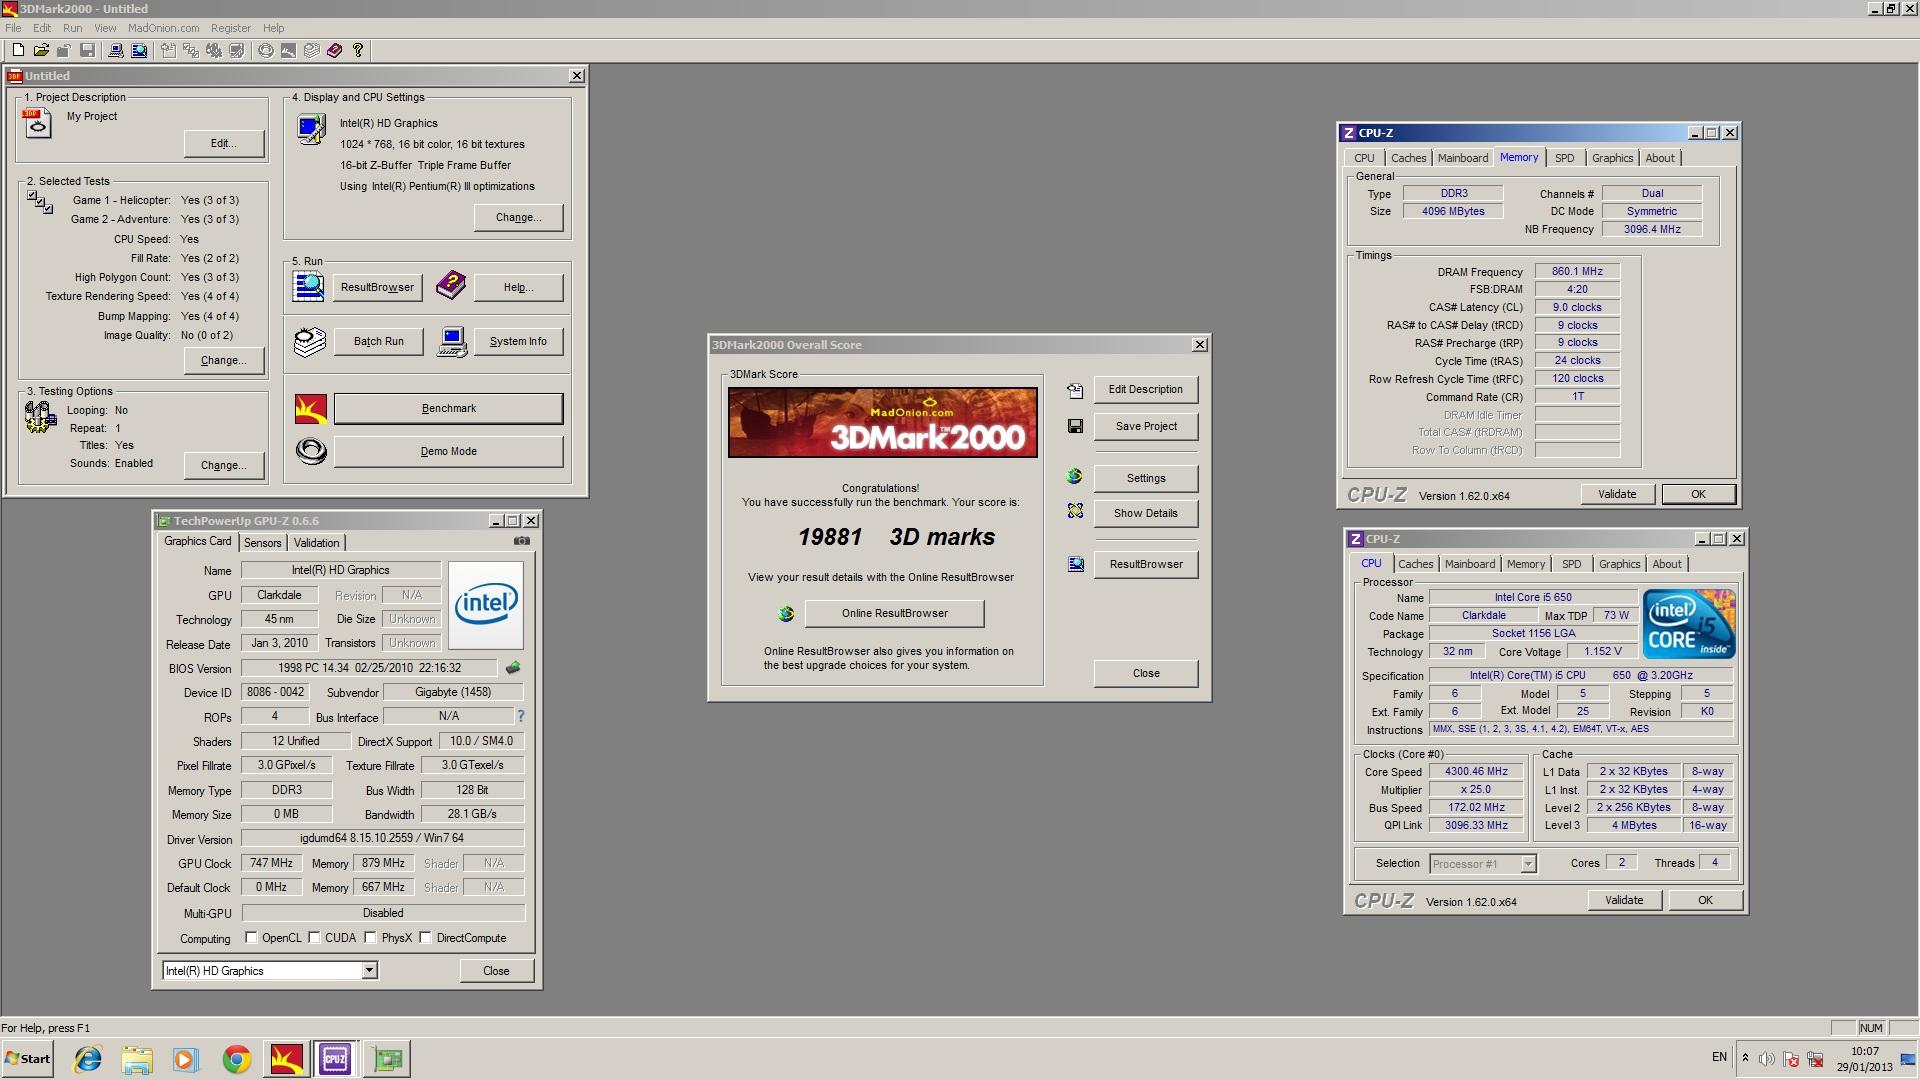Click the Online ResultBrowser button
The image size is (1920, 1080).
click(894, 614)
